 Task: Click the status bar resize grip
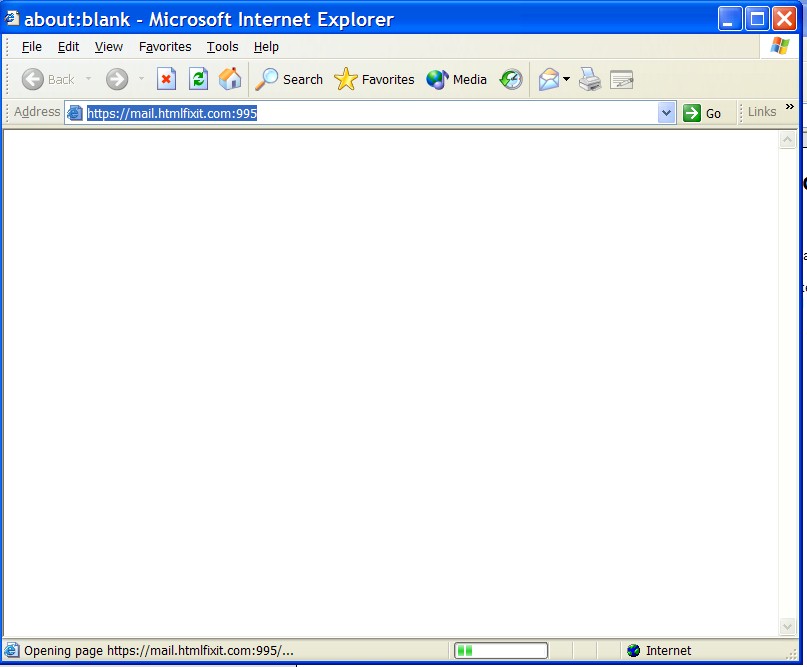792,654
